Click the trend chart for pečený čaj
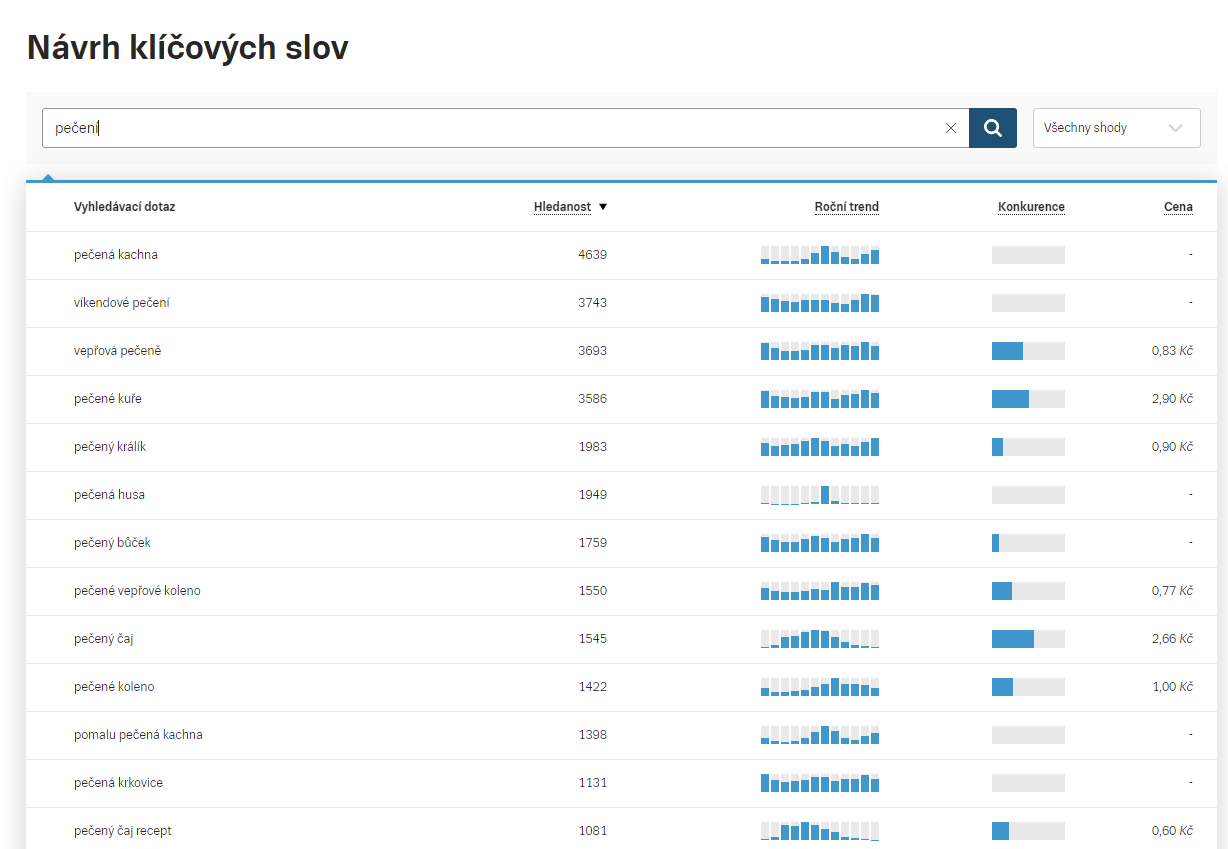The image size is (1228, 849). [820, 639]
